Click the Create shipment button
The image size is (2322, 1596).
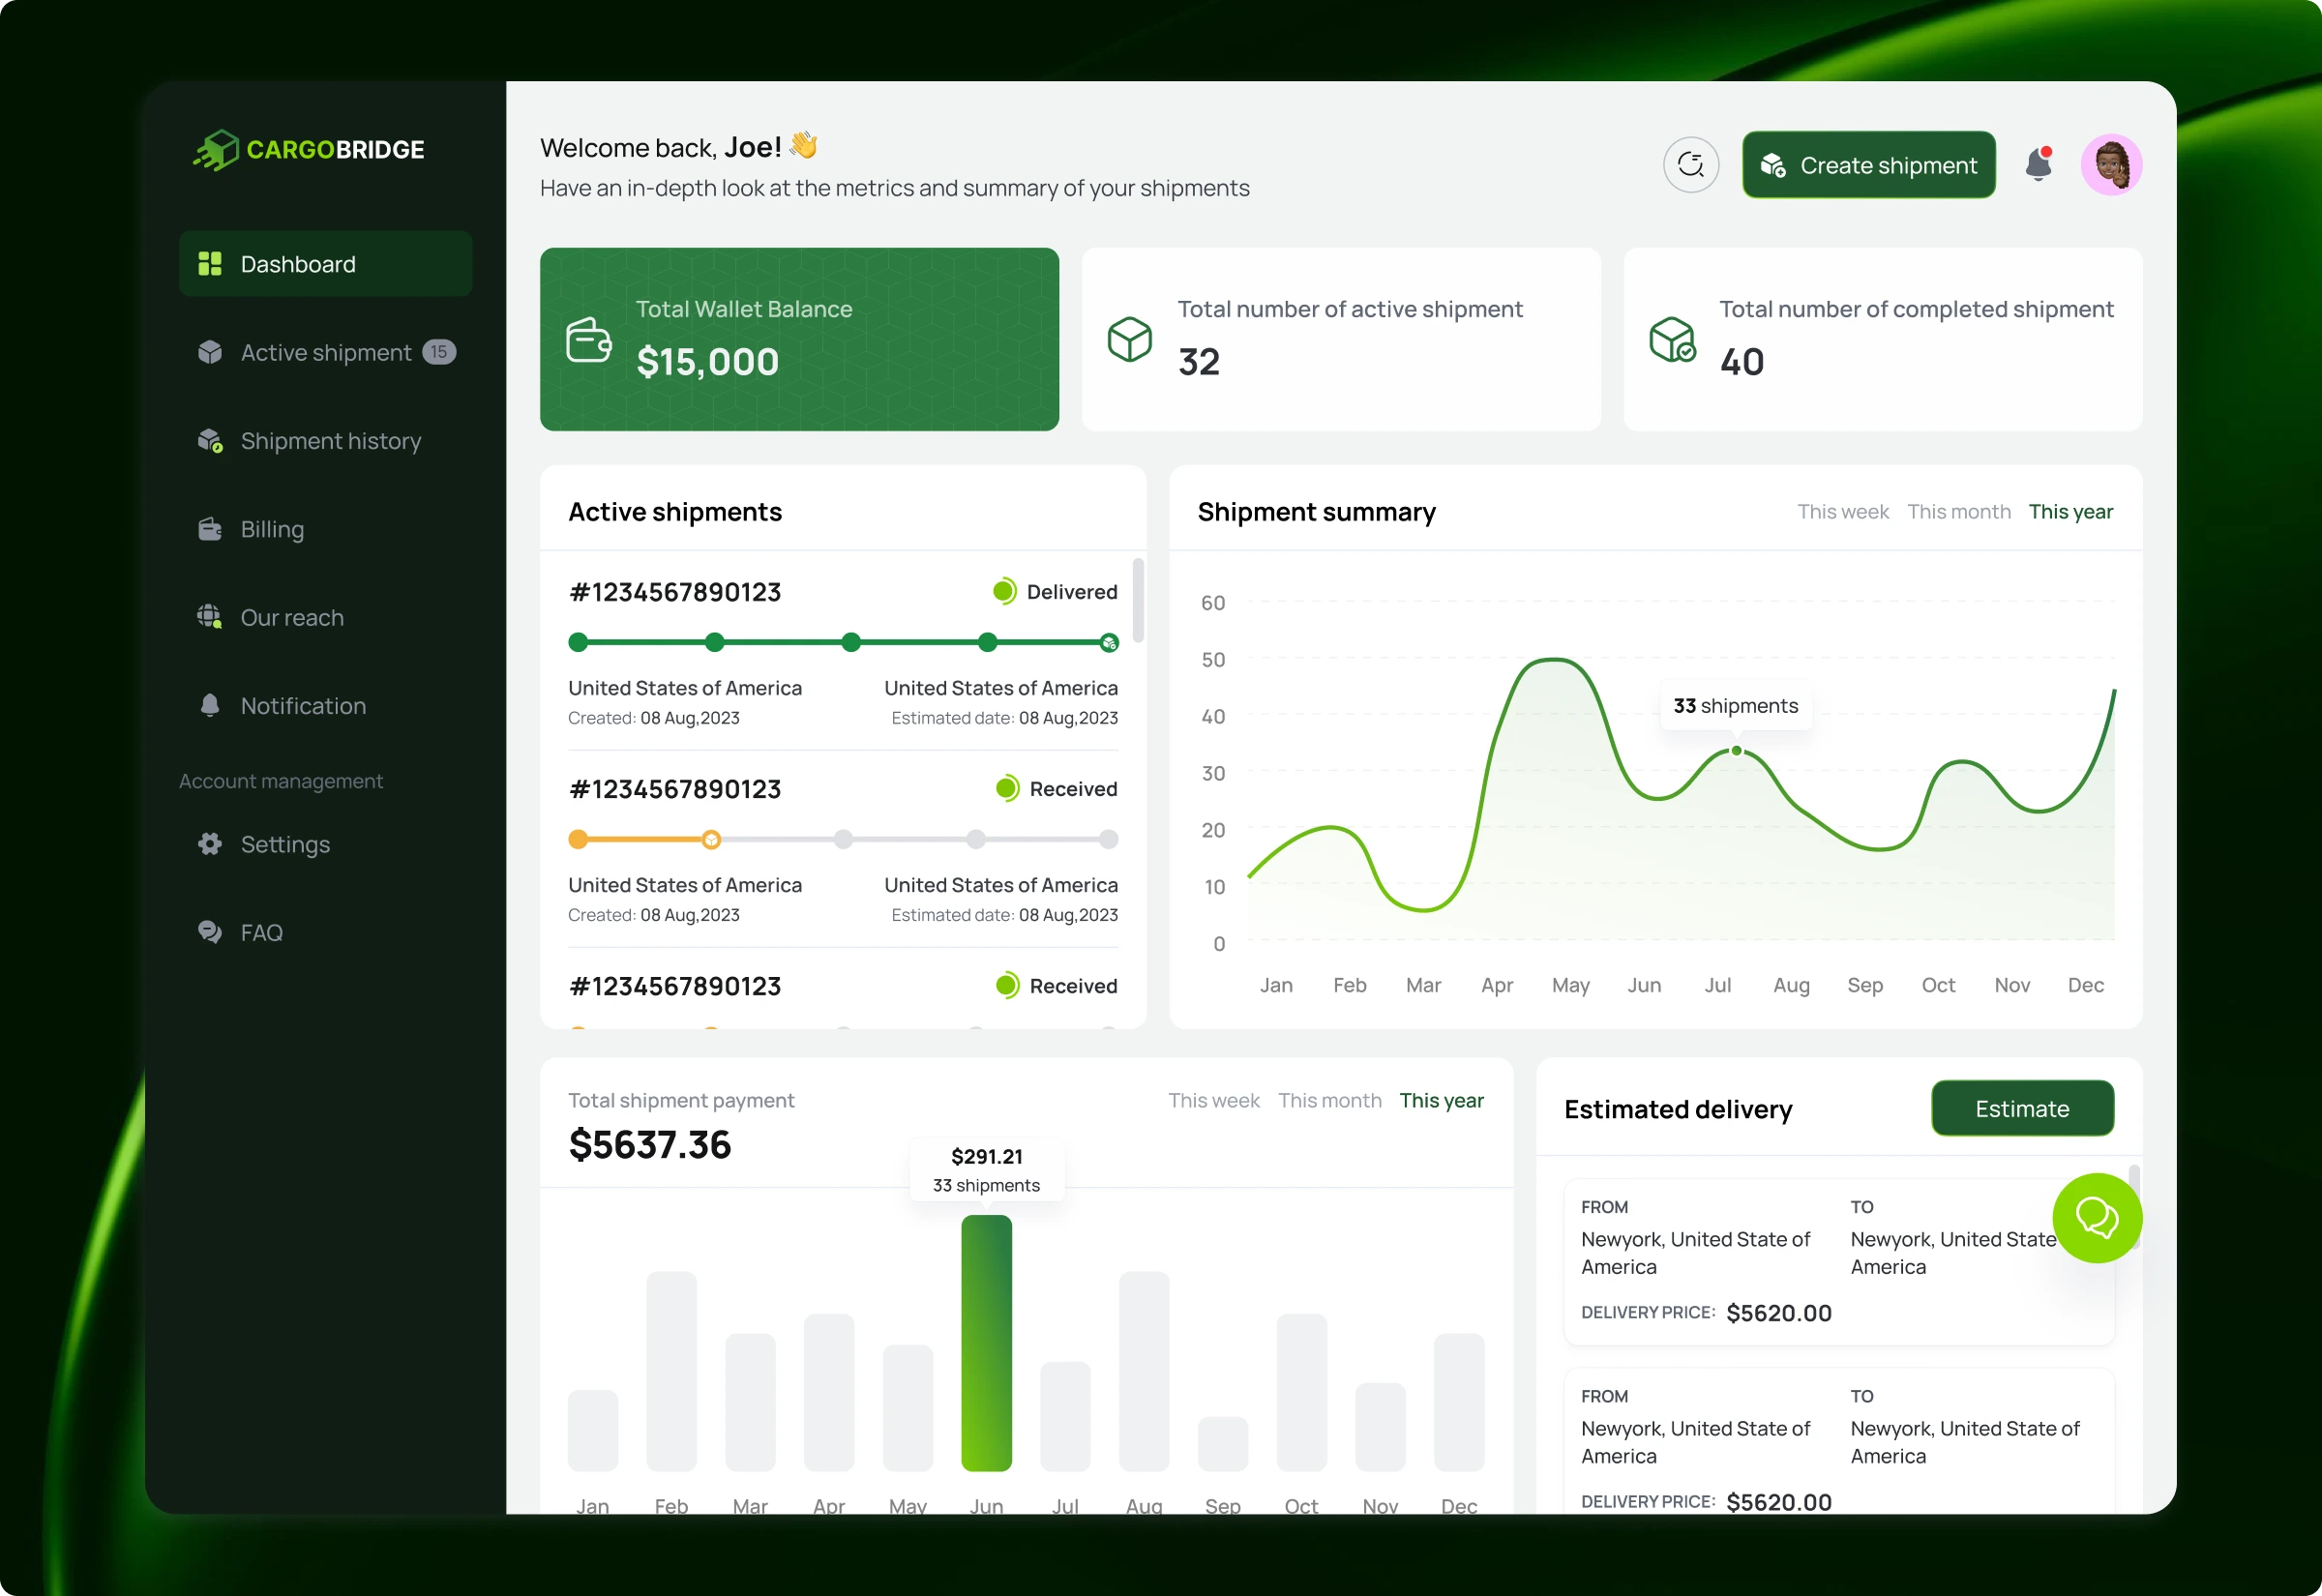pyautogui.click(x=1868, y=165)
